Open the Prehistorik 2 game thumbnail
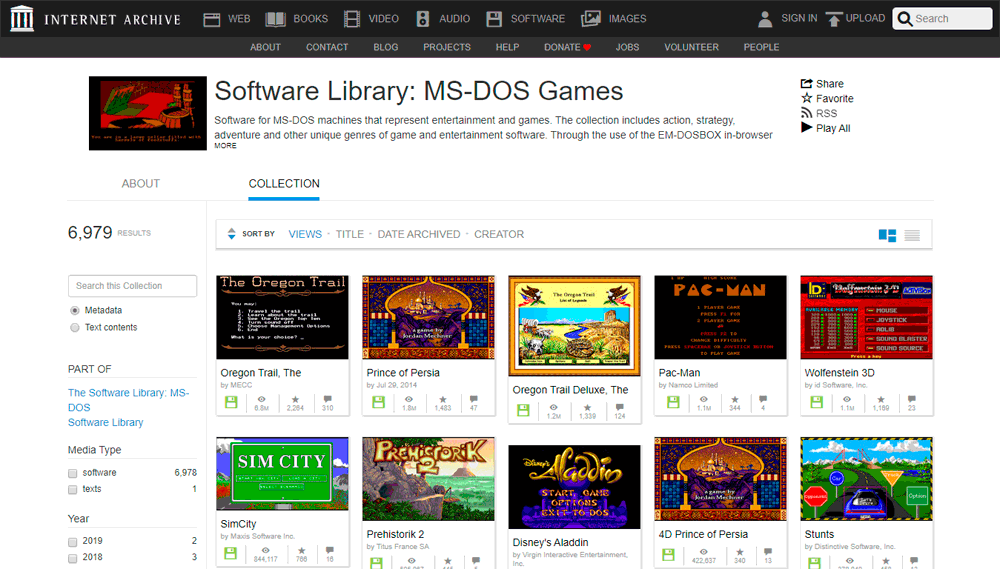Image resolution: width=1000 pixels, height=569 pixels. pos(429,479)
